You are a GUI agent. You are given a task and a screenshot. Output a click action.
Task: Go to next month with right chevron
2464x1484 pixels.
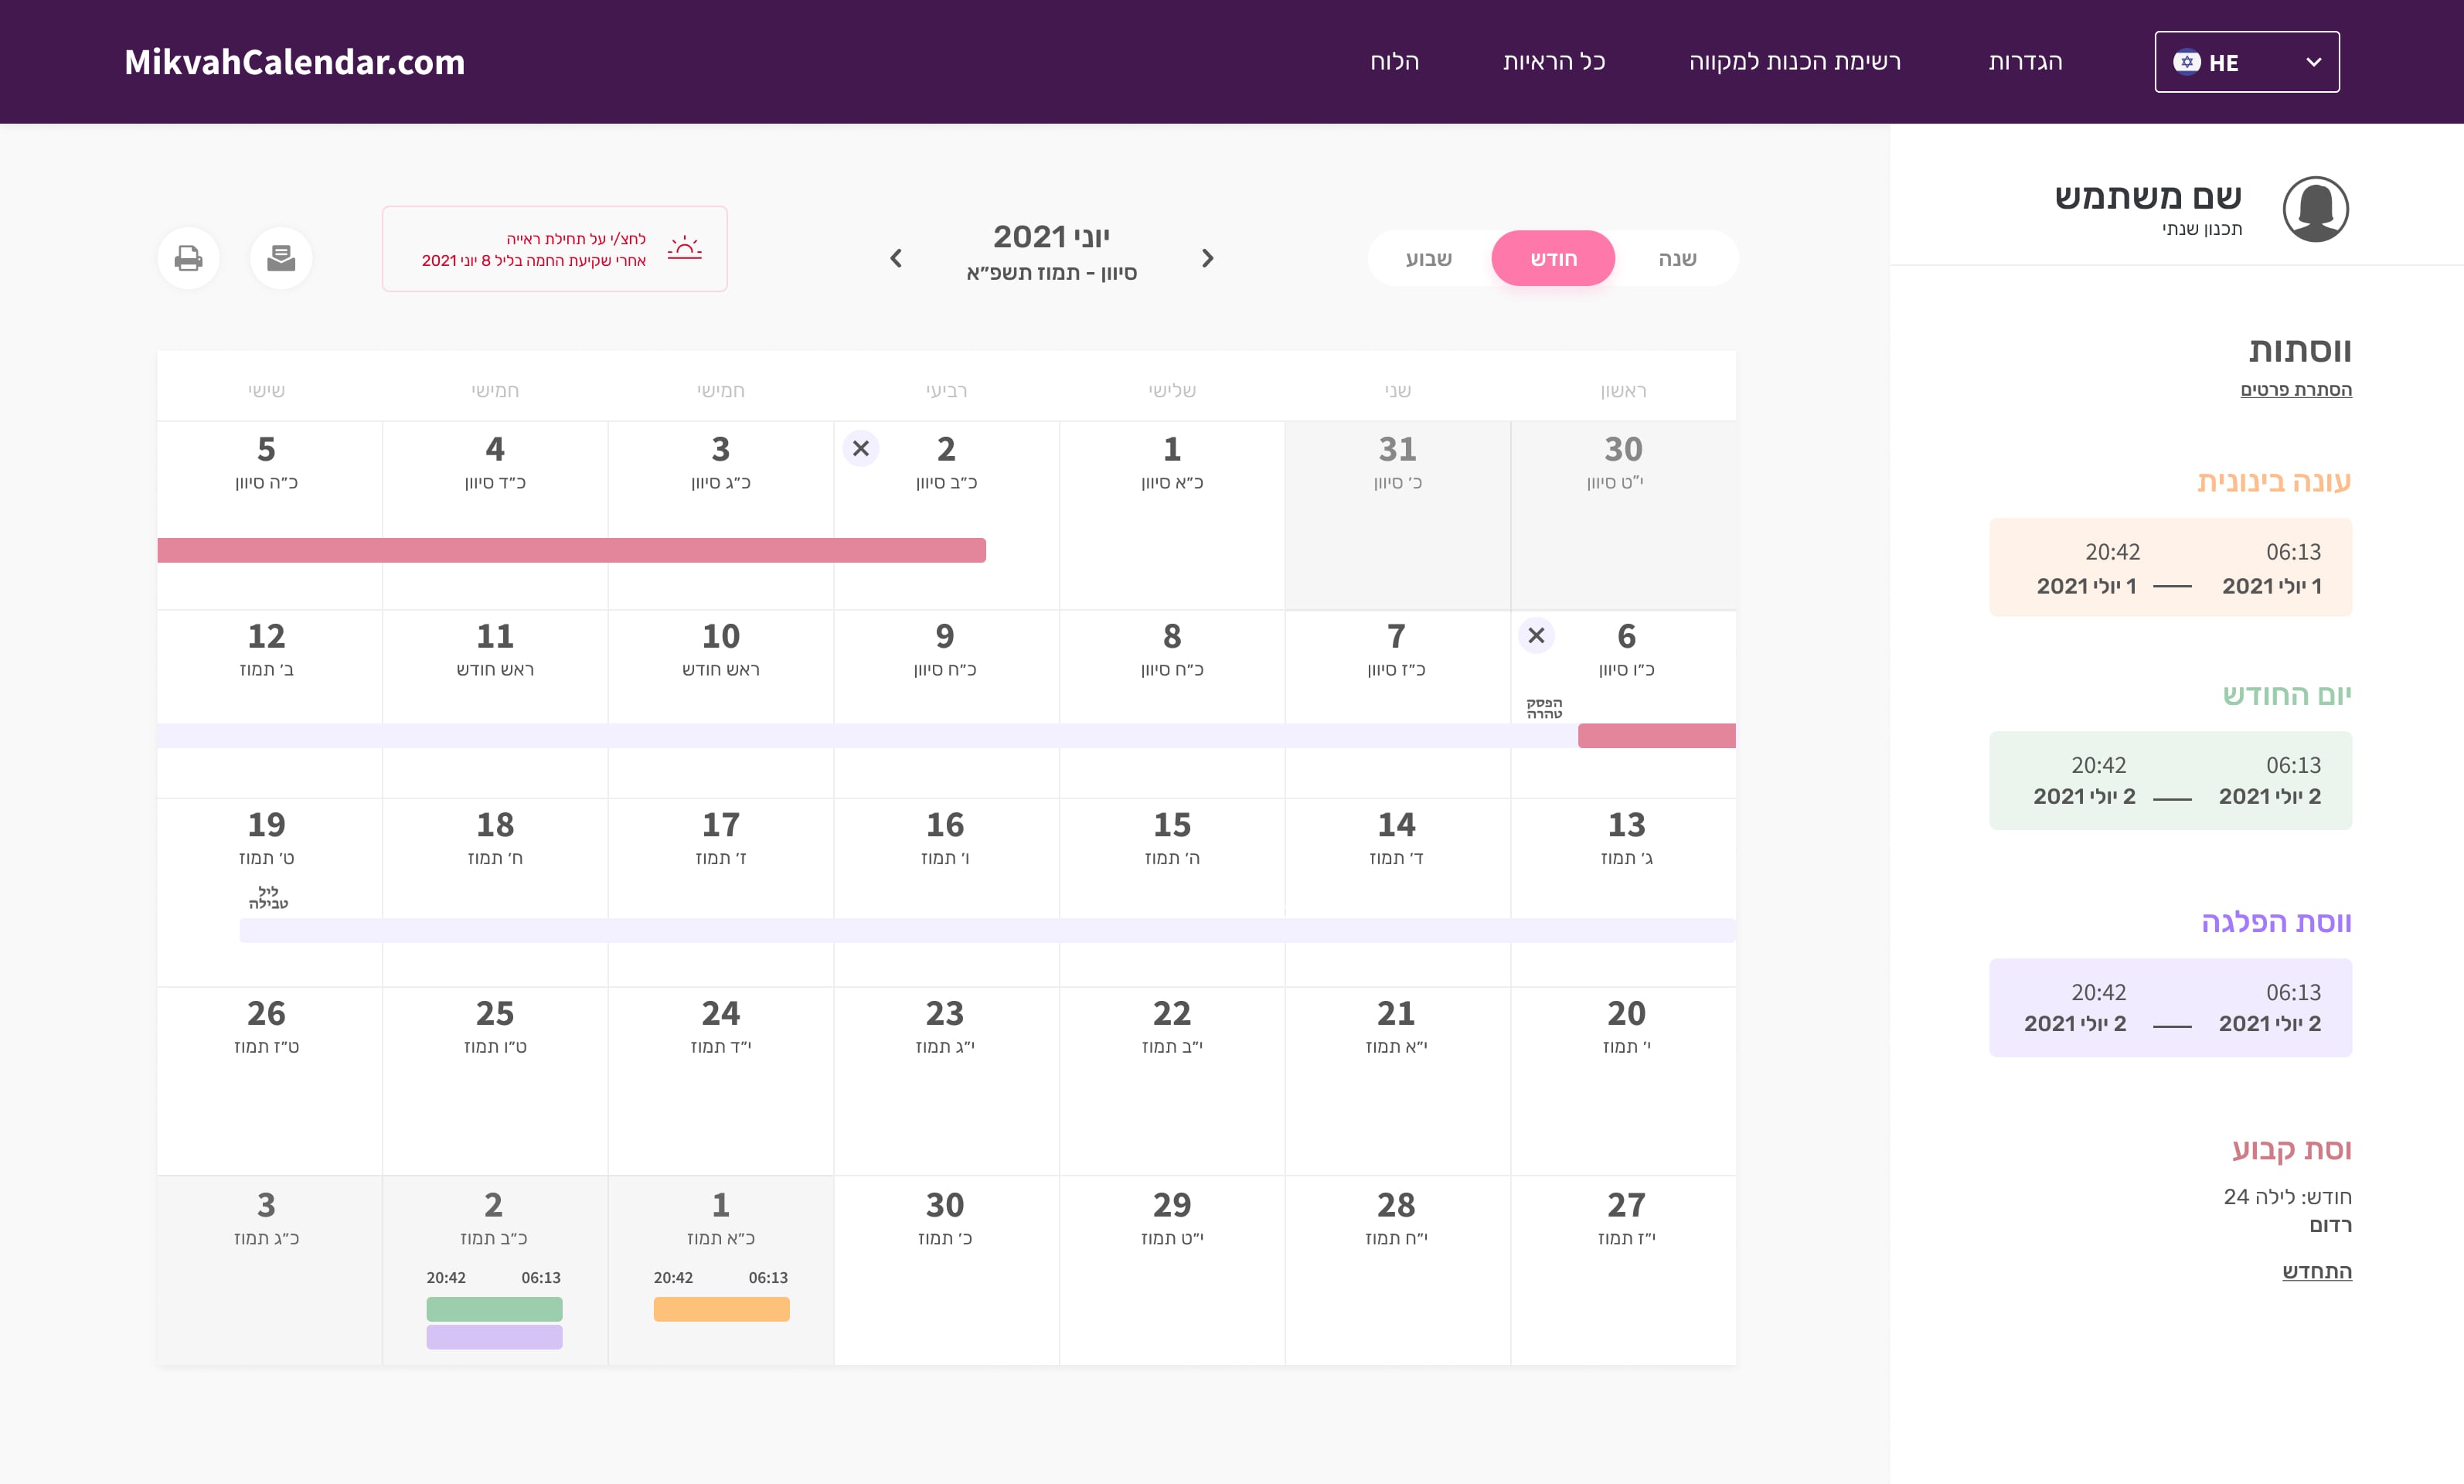[1207, 258]
